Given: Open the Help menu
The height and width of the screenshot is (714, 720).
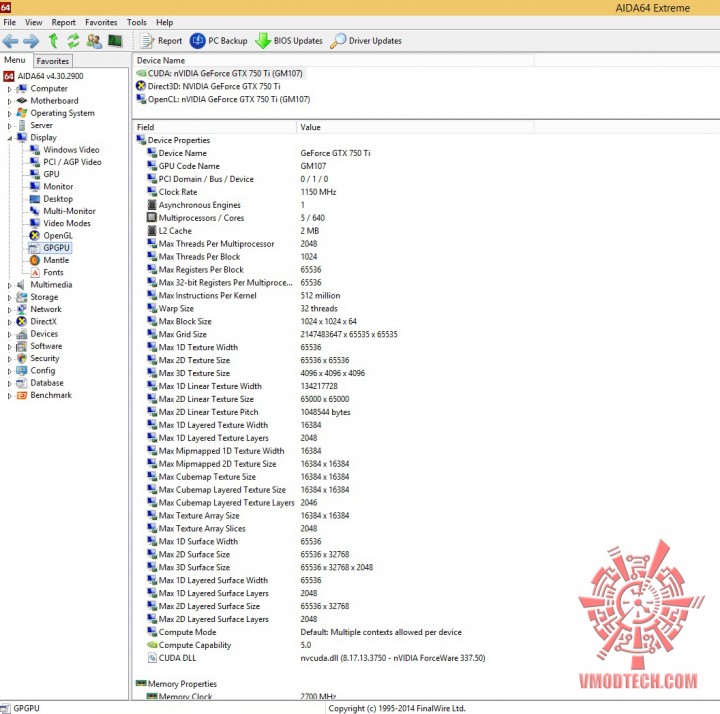Looking at the screenshot, I should tap(164, 22).
